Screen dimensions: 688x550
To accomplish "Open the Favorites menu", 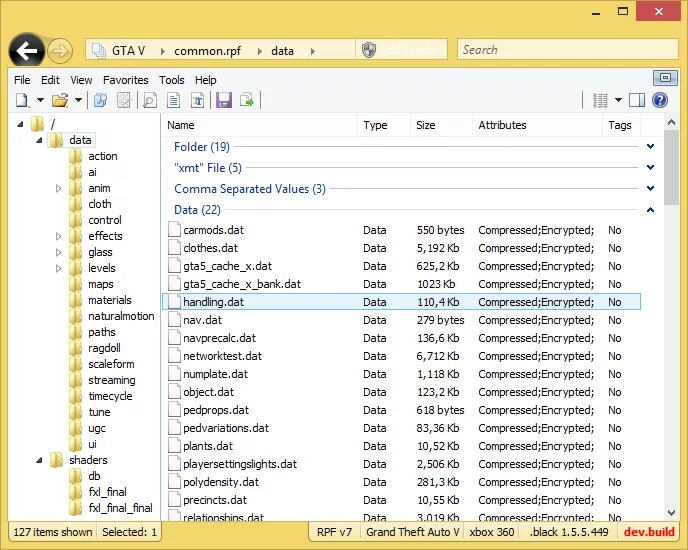I will (125, 80).
